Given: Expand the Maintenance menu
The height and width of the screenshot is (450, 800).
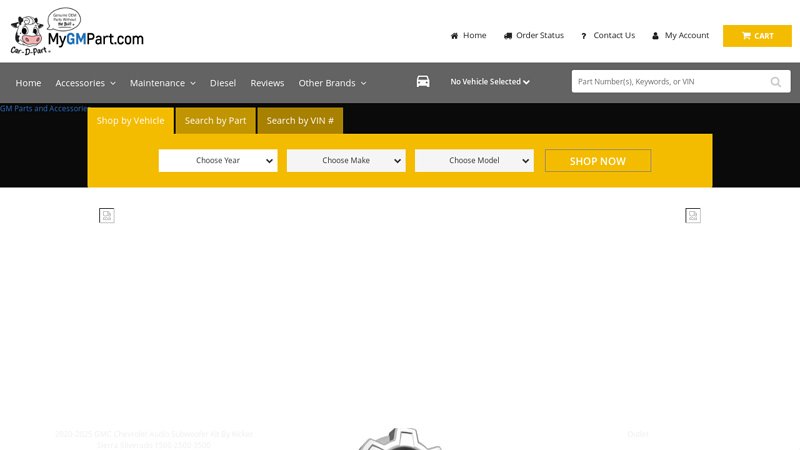Looking at the screenshot, I should click(x=162, y=83).
